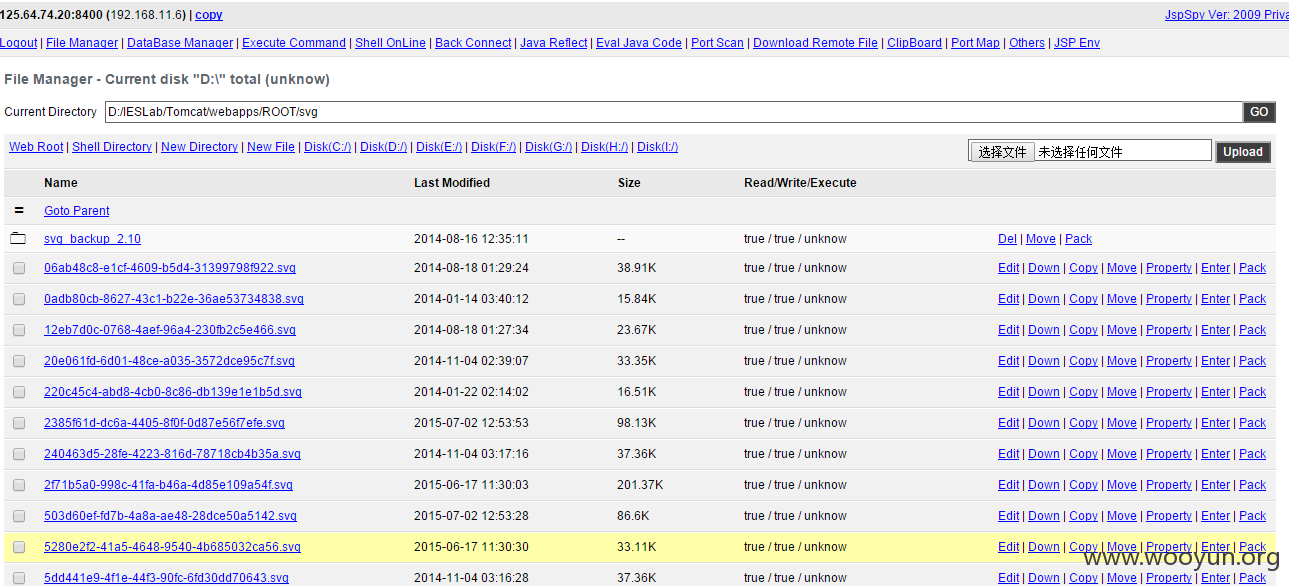This screenshot has width=1289, height=586.
Task: Pack the svg_backup_2.10 folder
Action: pyautogui.click(x=1078, y=239)
